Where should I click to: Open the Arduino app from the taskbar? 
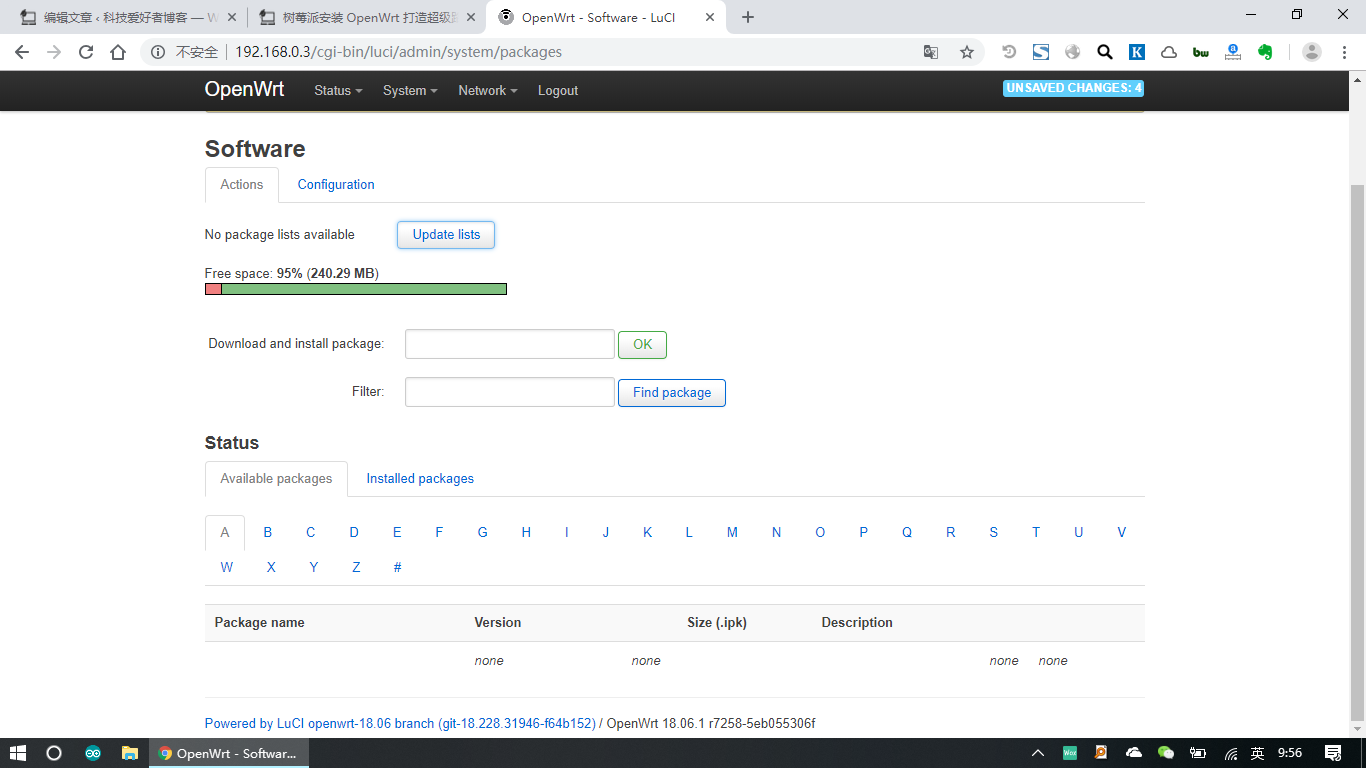coord(93,753)
